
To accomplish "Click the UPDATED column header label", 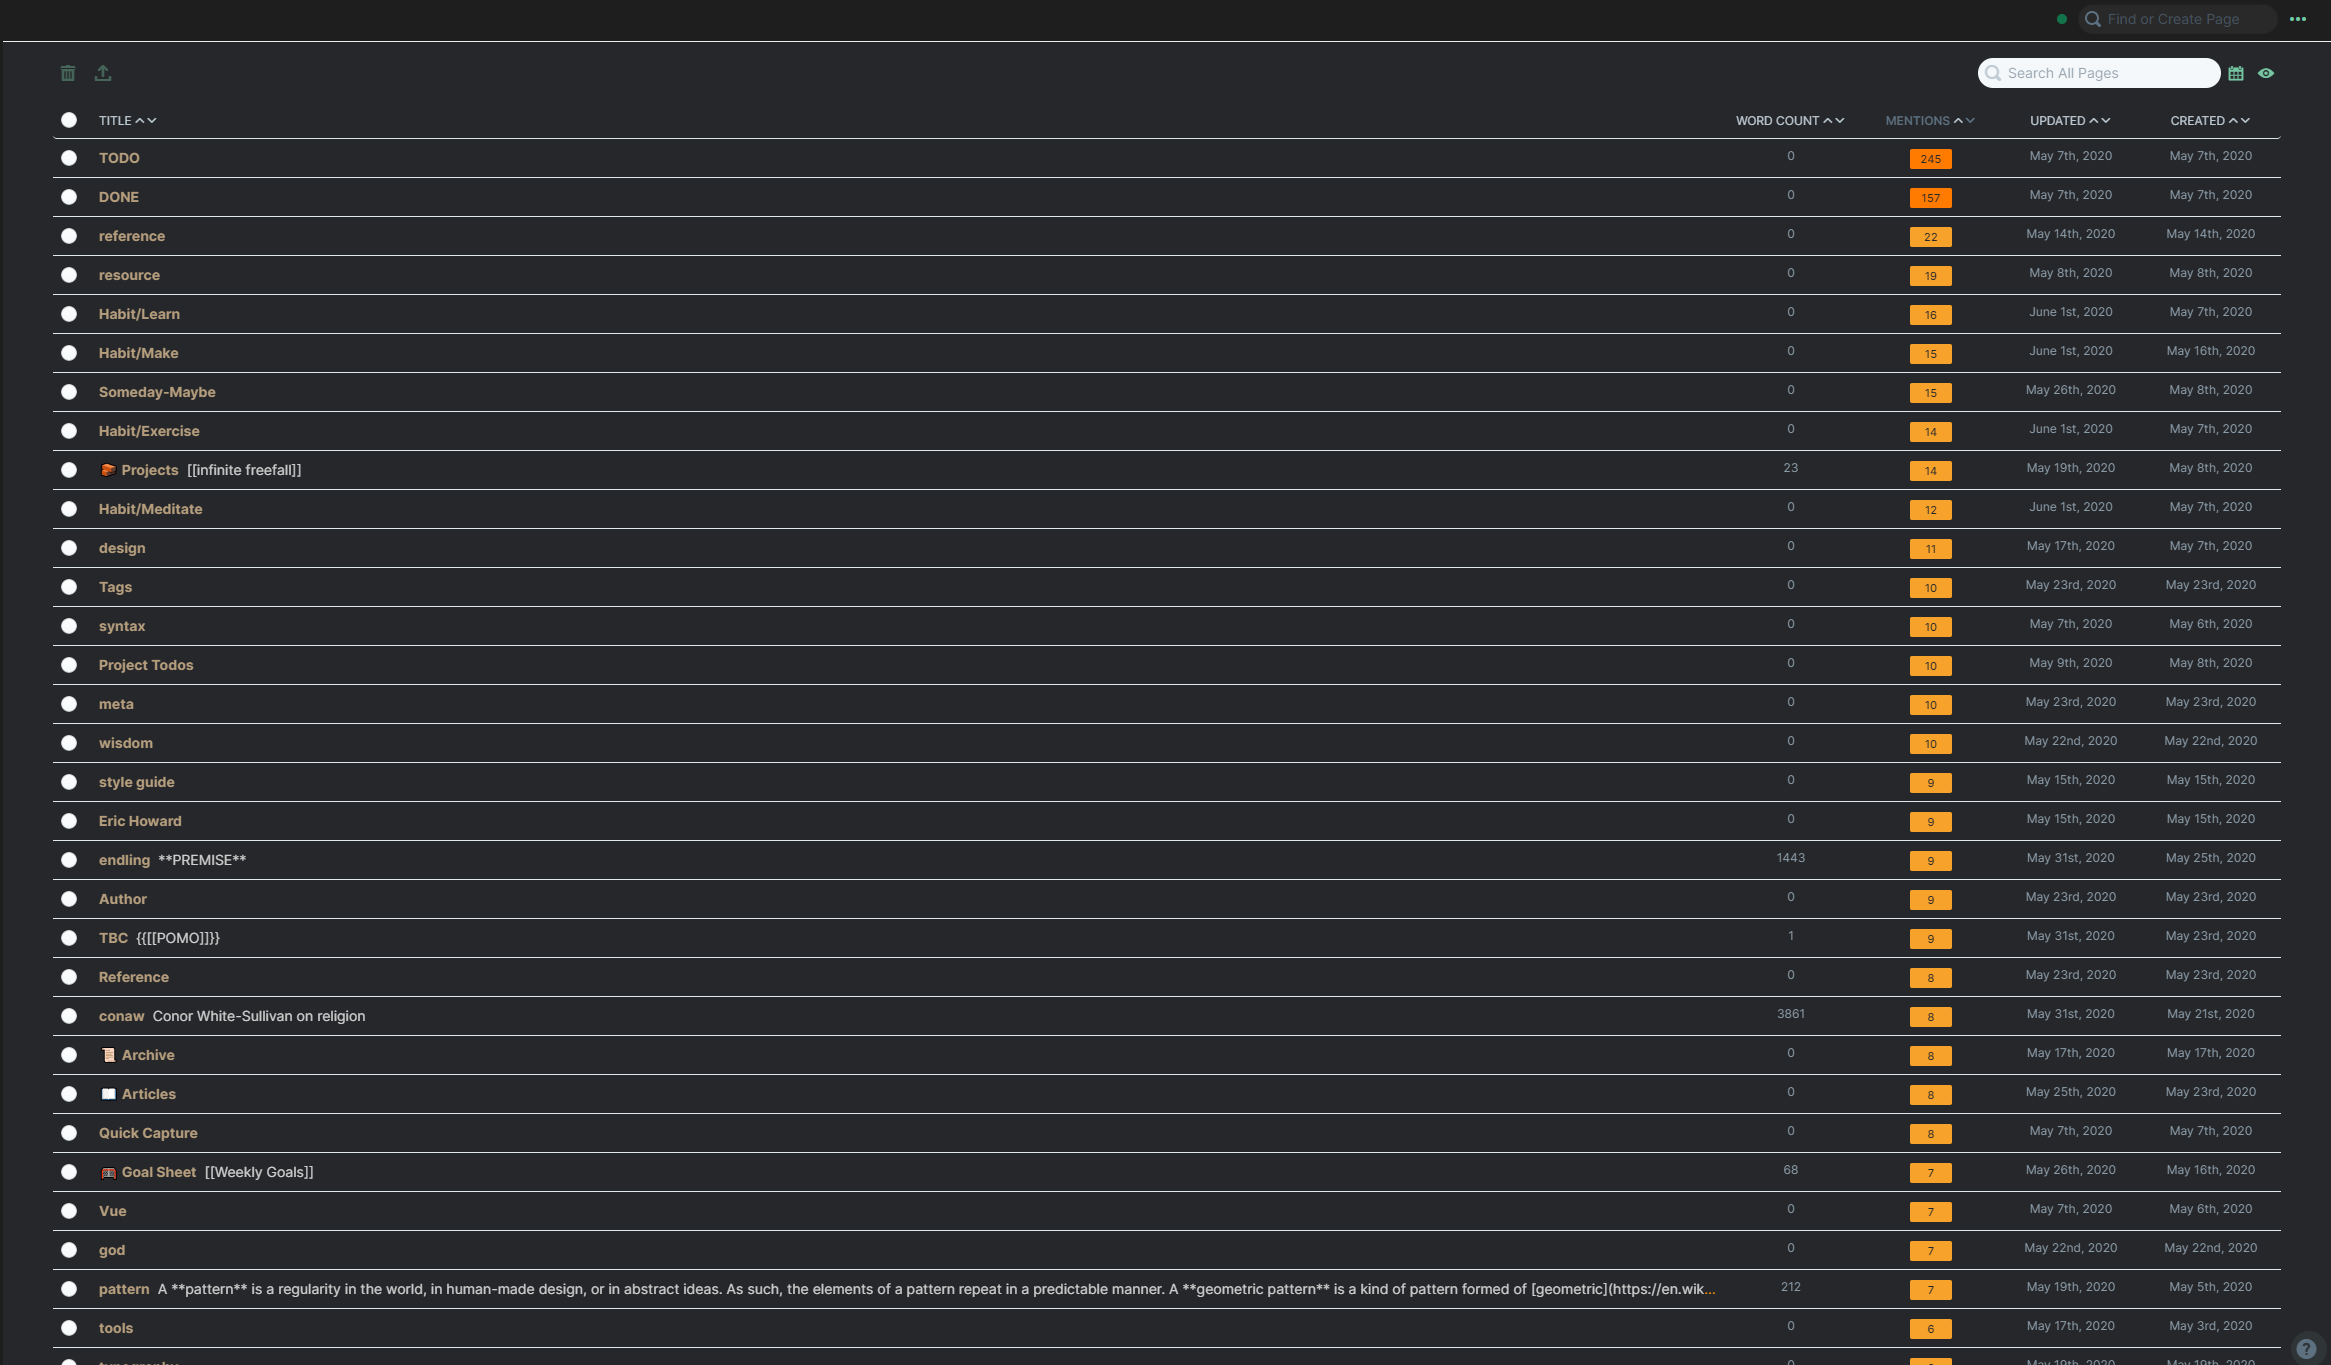I will (2057, 121).
